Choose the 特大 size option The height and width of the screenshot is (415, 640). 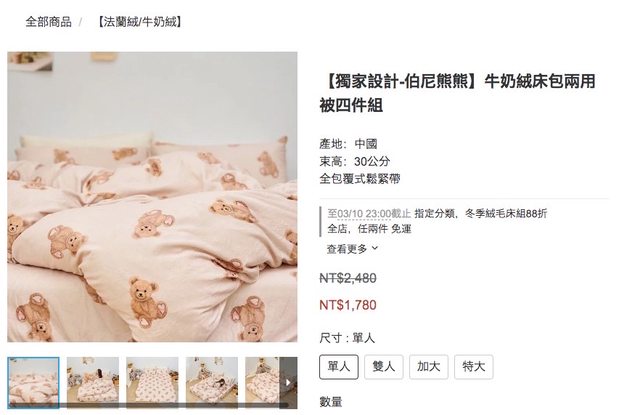tap(473, 367)
